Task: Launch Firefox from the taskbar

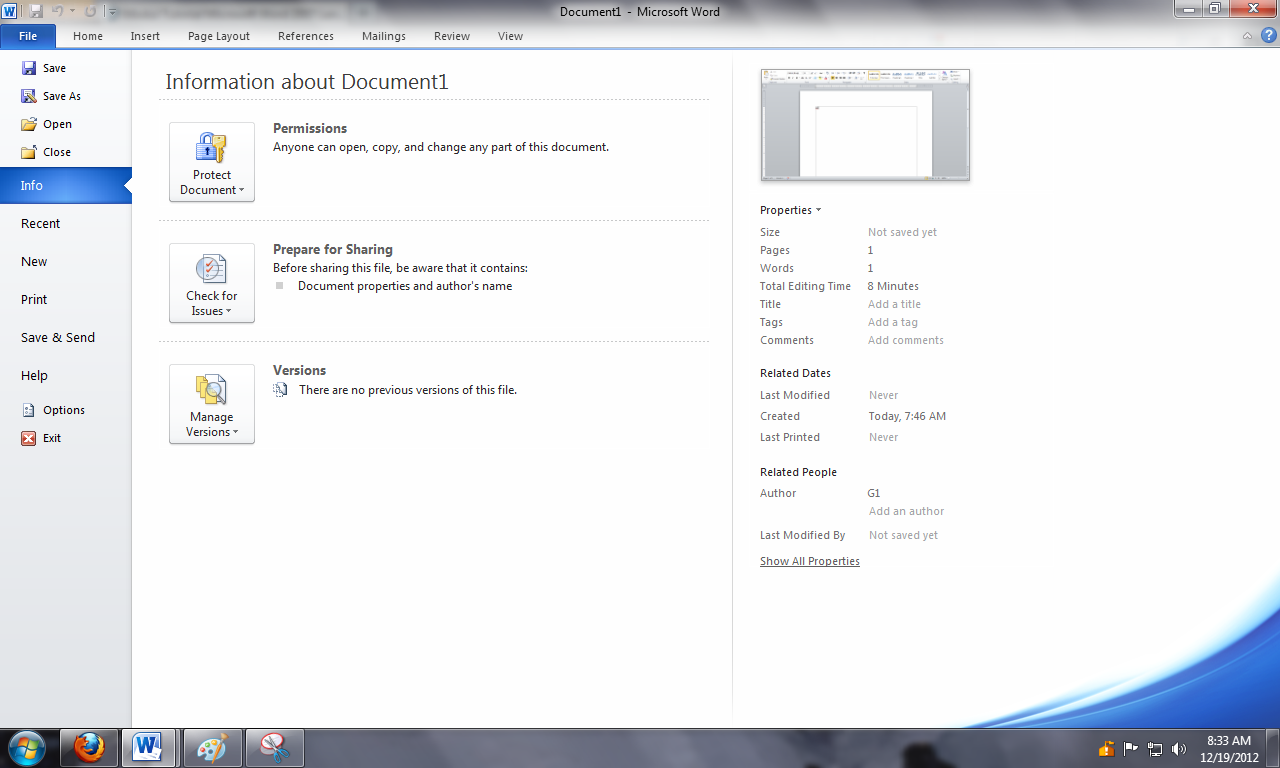Action: [89, 748]
